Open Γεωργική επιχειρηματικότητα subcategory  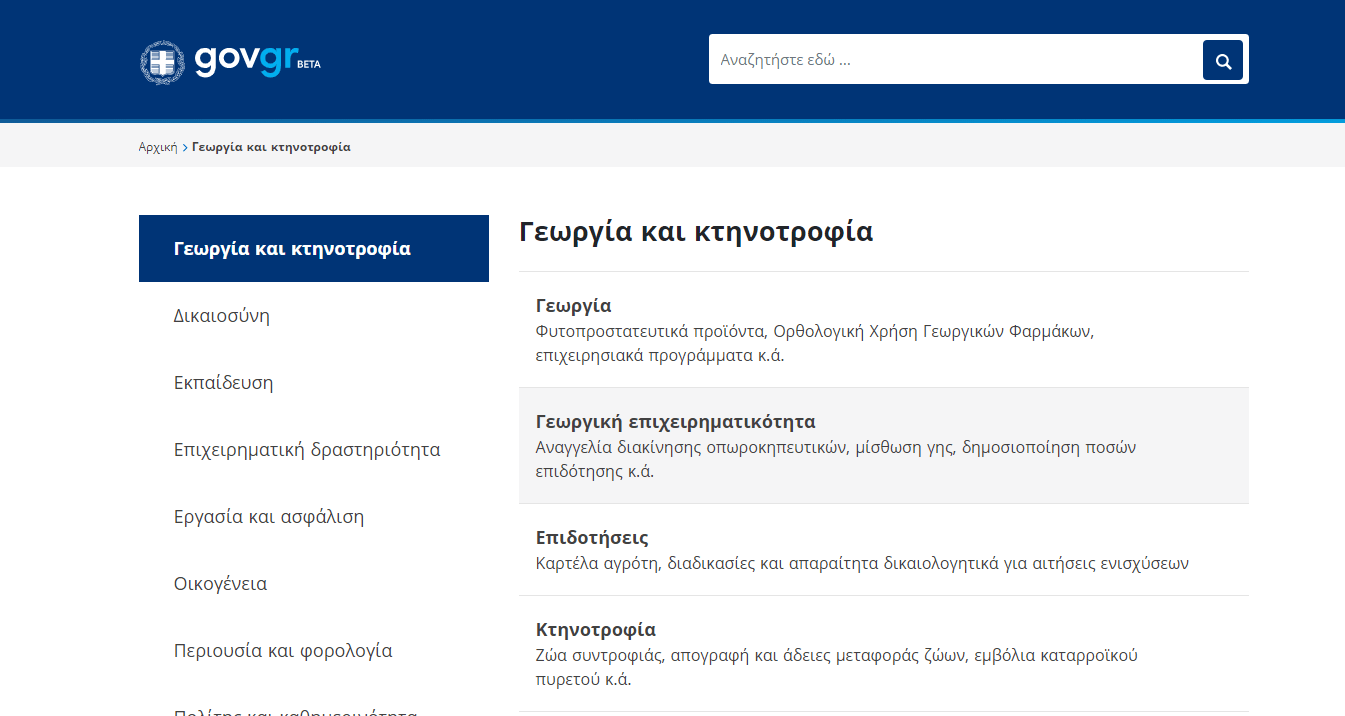(676, 422)
